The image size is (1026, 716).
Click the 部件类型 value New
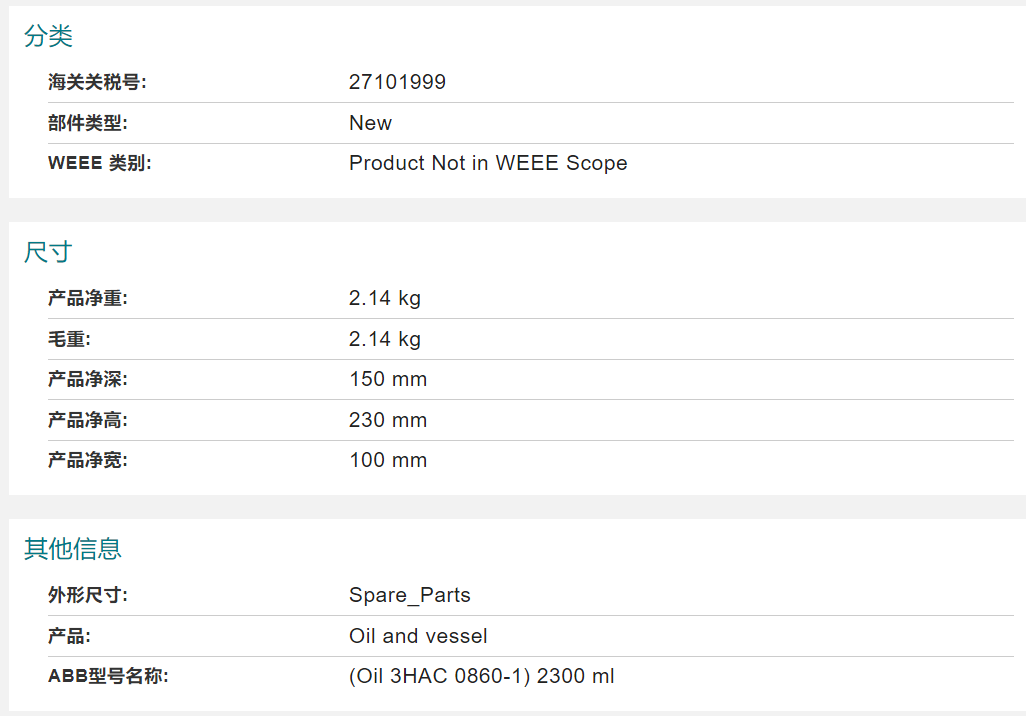point(370,123)
